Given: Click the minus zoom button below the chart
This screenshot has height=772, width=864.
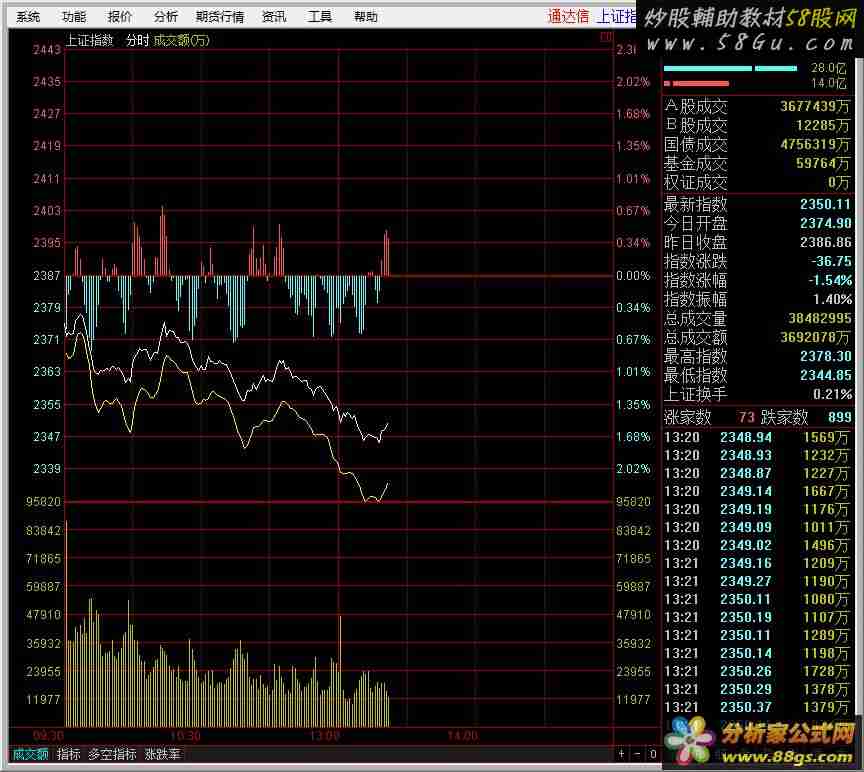Looking at the screenshot, I should tap(637, 753).
